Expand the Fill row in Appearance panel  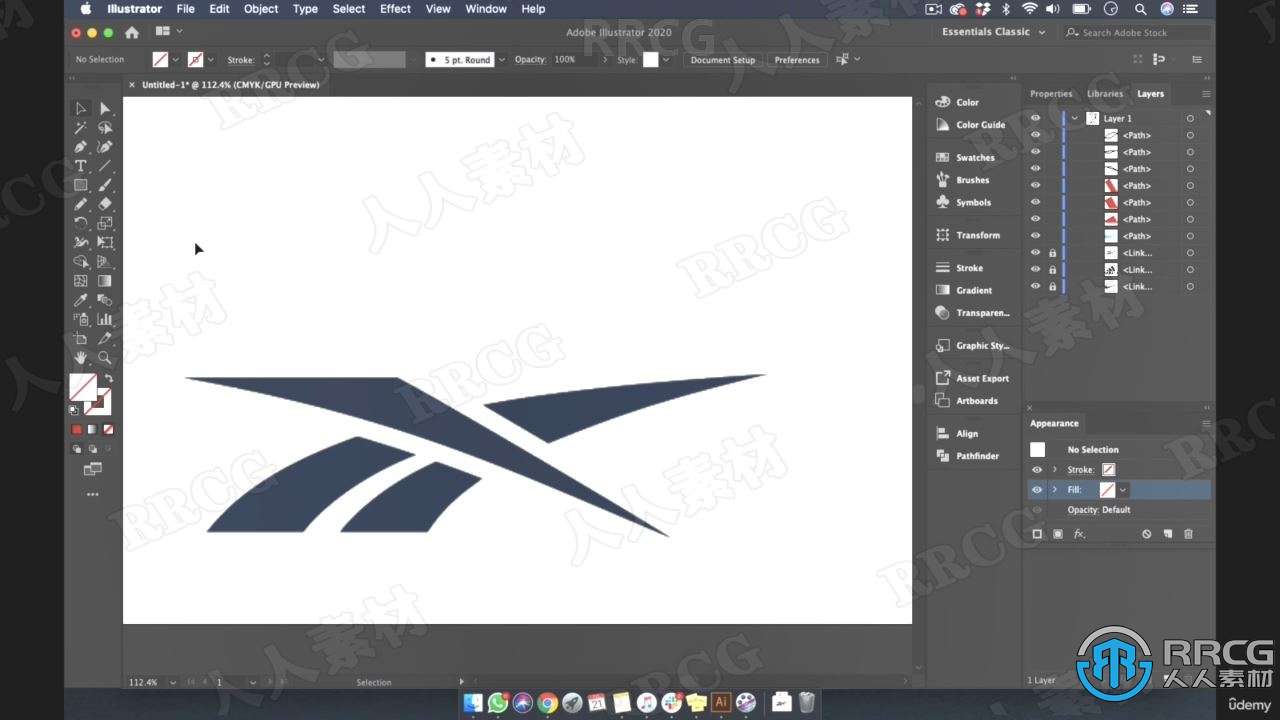click(1054, 490)
